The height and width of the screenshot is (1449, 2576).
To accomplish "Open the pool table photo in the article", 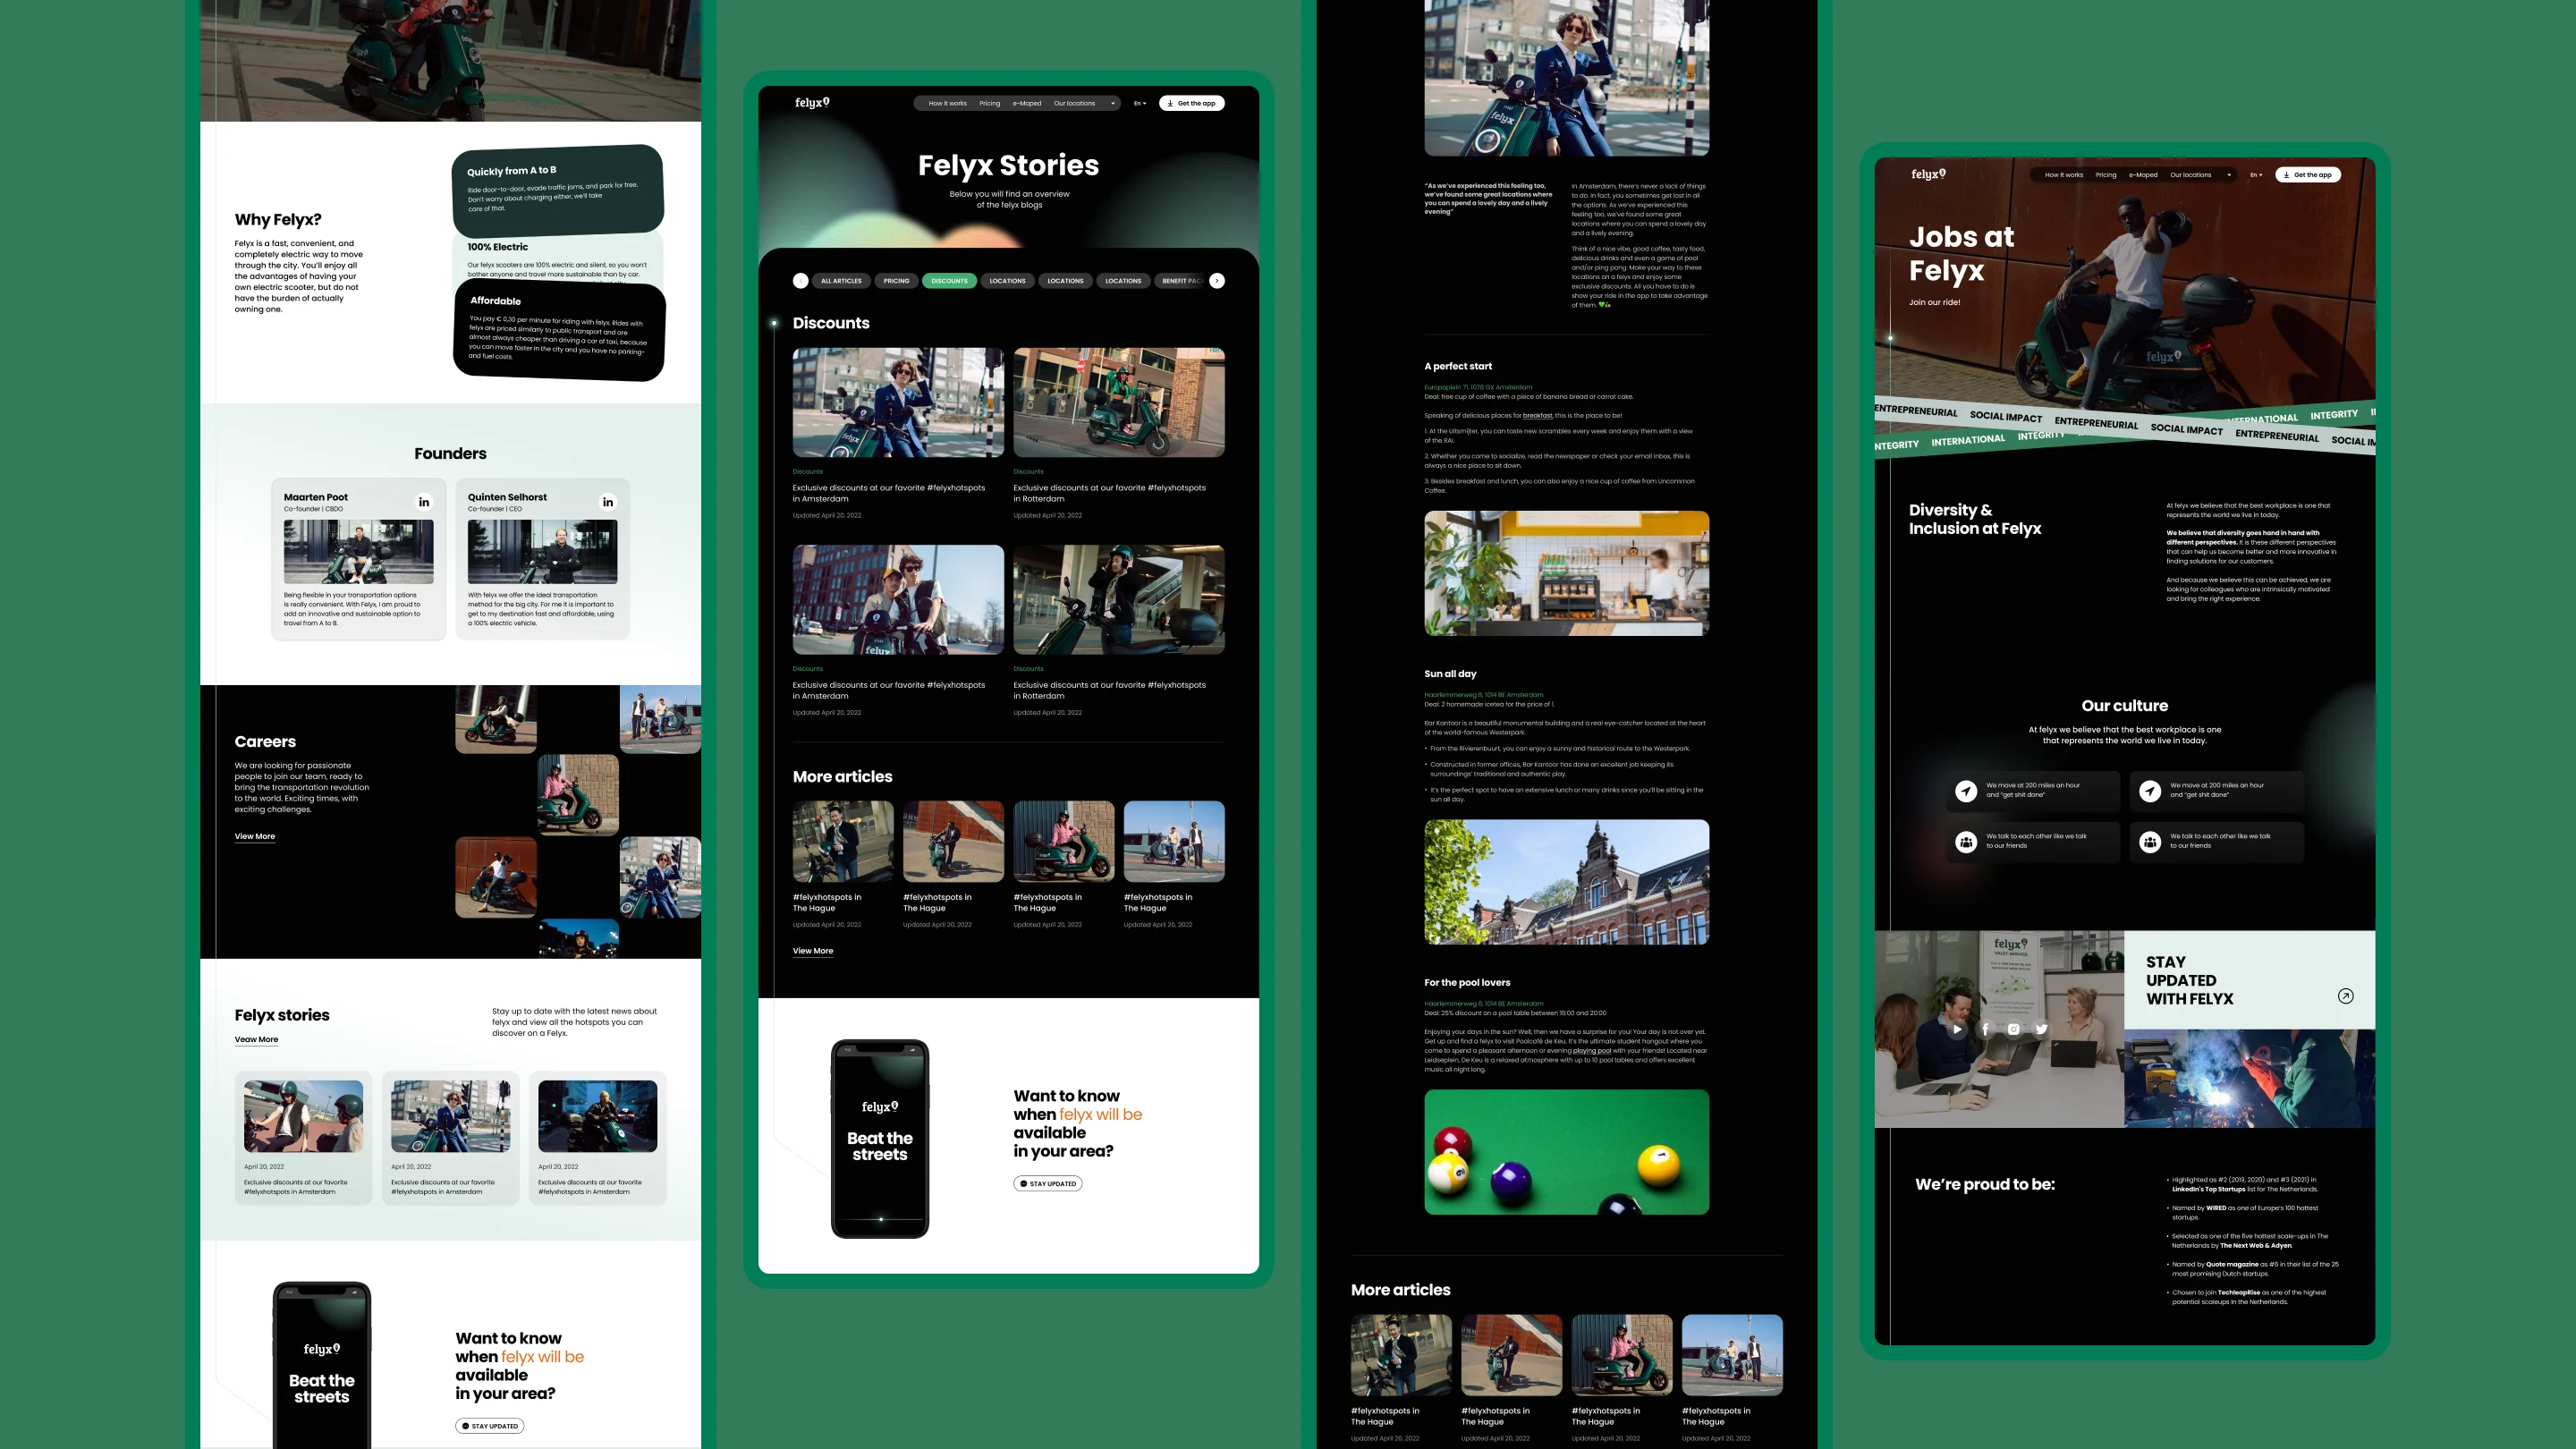I will click(x=1566, y=1152).
